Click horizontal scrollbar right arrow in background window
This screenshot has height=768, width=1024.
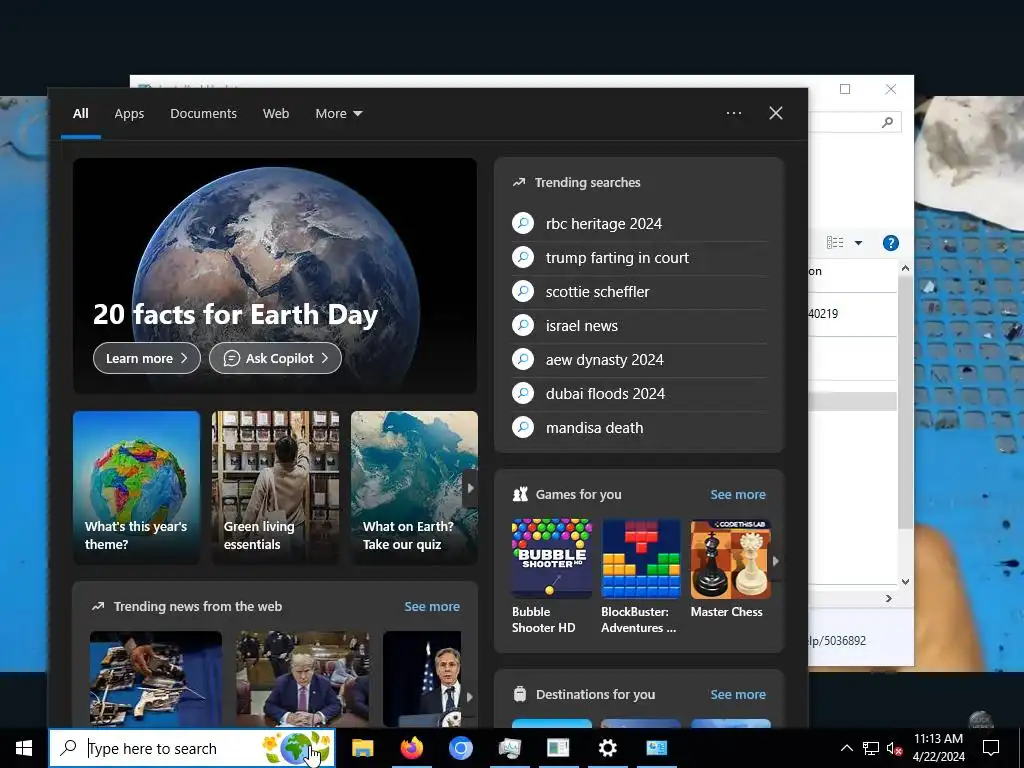889,598
